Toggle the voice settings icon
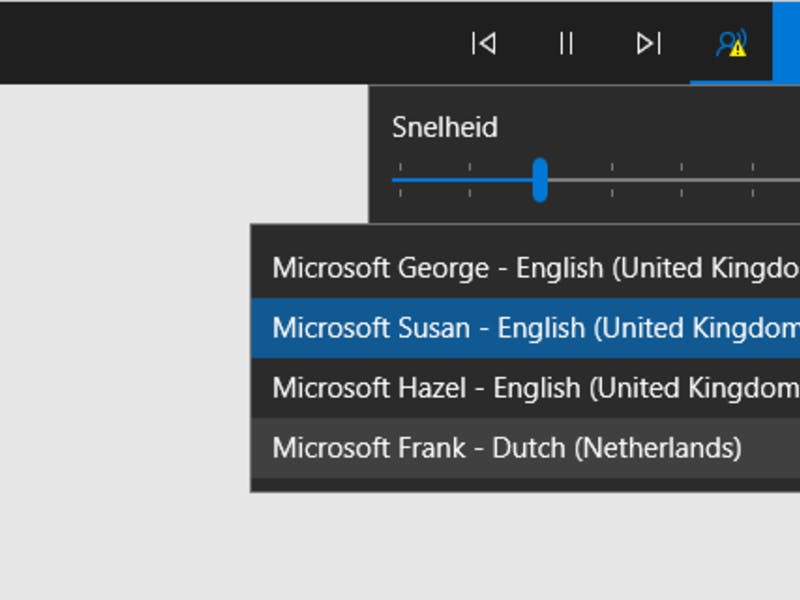This screenshot has height=600, width=800. pyautogui.click(x=731, y=43)
